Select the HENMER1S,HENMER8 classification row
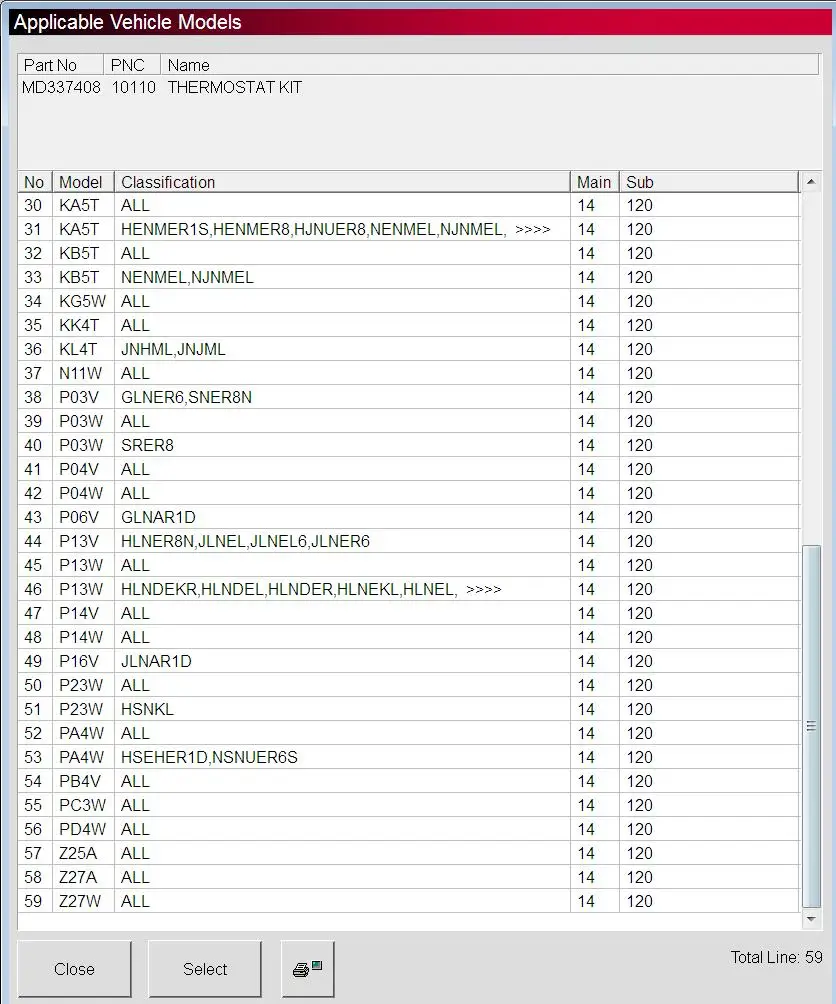Image resolution: width=836 pixels, height=1004 pixels. pyautogui.click(x=409, y=229)
